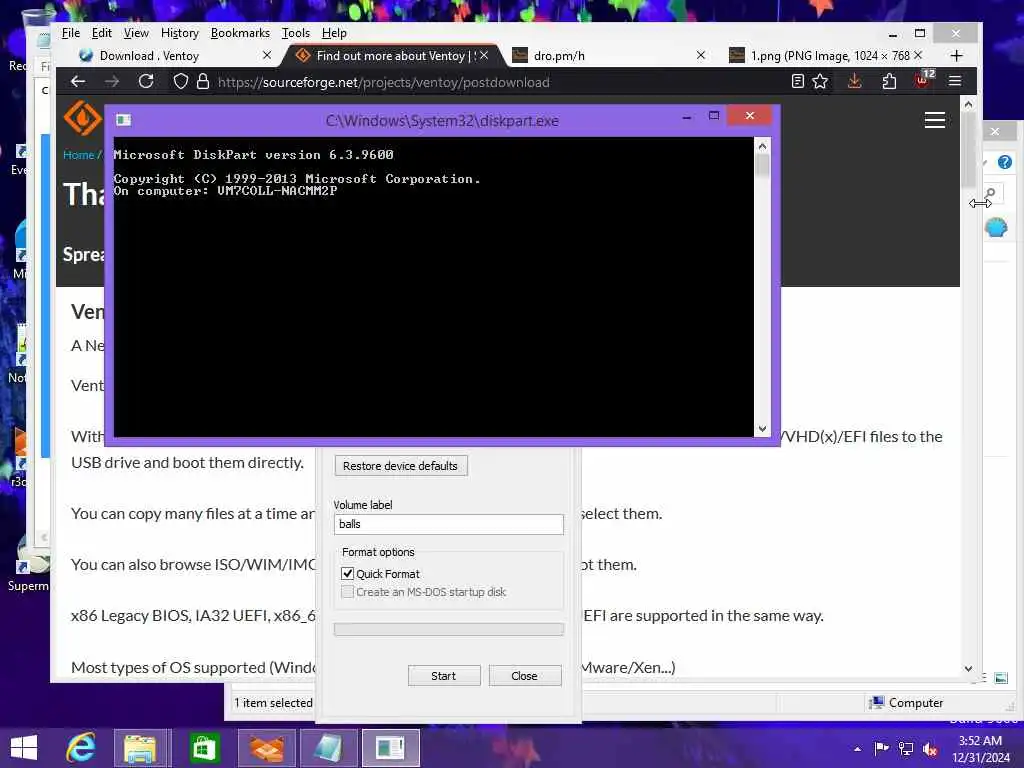
Task: Show hidden tray icons arrow
Action: [x=857, y=749]
